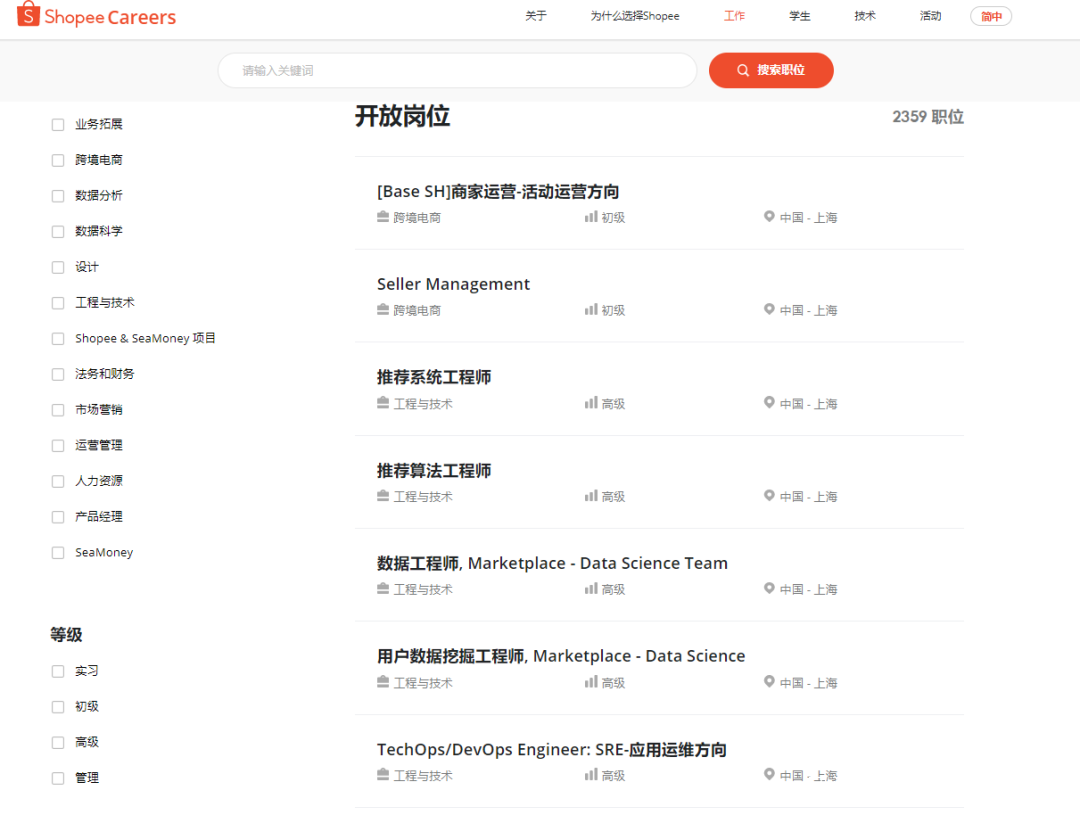Click the 等级 section heading

pos(66,635)
